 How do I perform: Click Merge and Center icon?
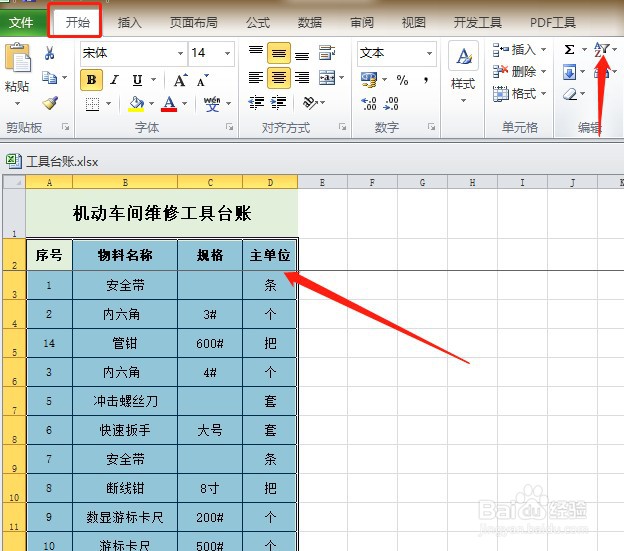(x=327, y=78)
